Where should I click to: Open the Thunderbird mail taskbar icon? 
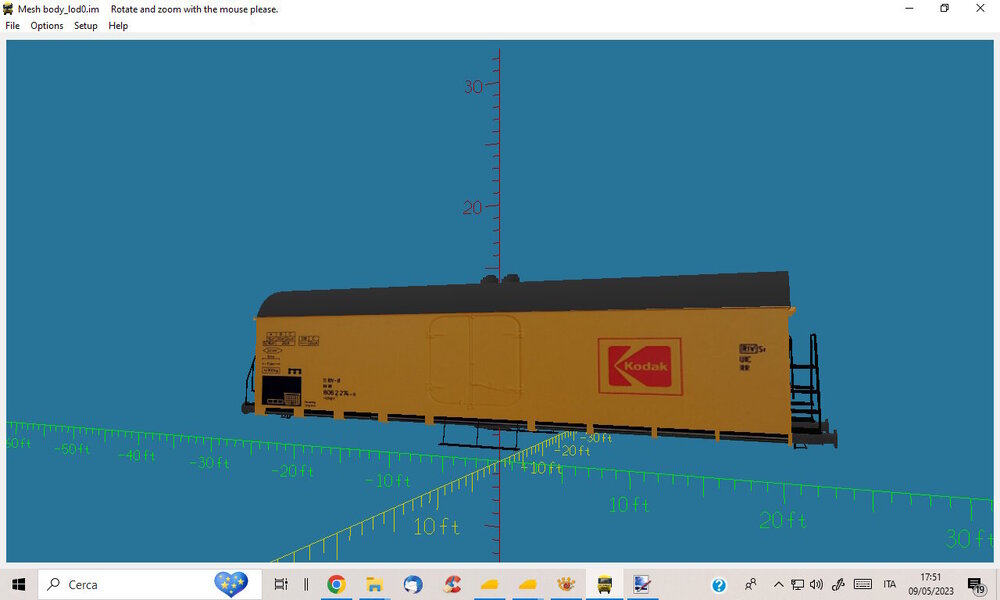pyautogui.click(x=413, y=584)
